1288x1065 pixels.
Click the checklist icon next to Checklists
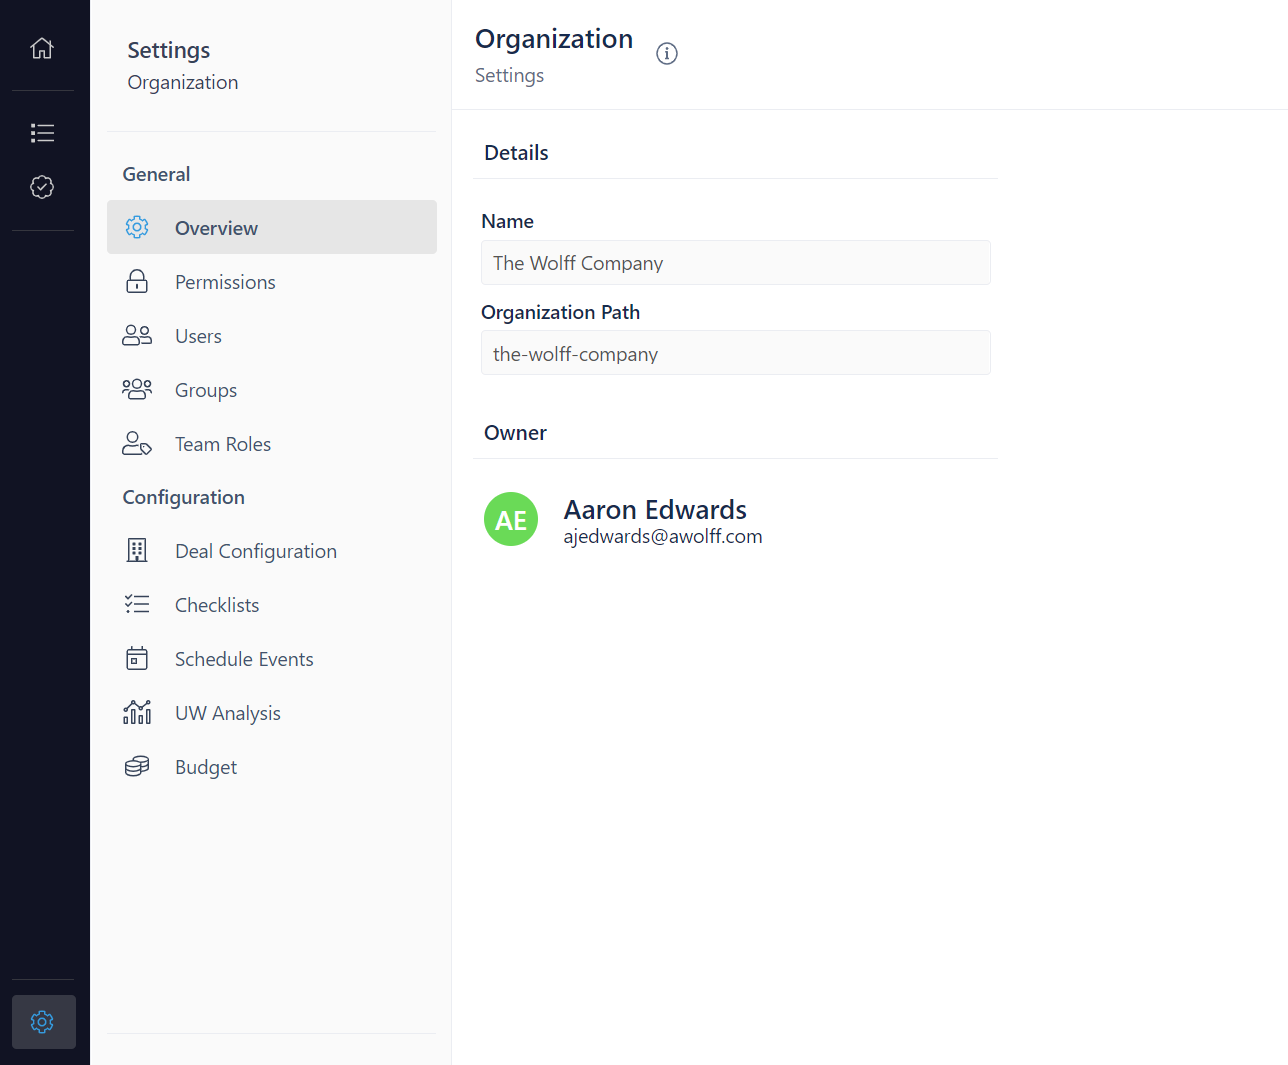(x=137, y=604)
